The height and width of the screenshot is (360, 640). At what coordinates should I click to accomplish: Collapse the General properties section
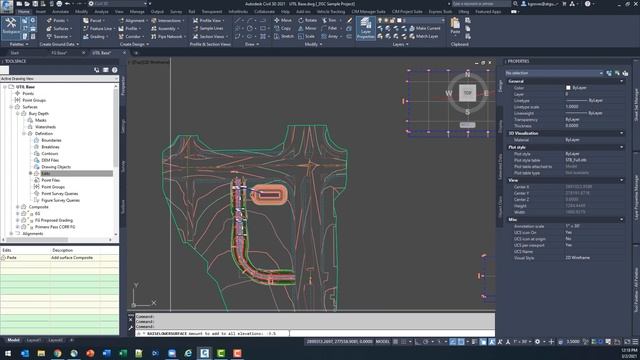(x=621, y=81)
